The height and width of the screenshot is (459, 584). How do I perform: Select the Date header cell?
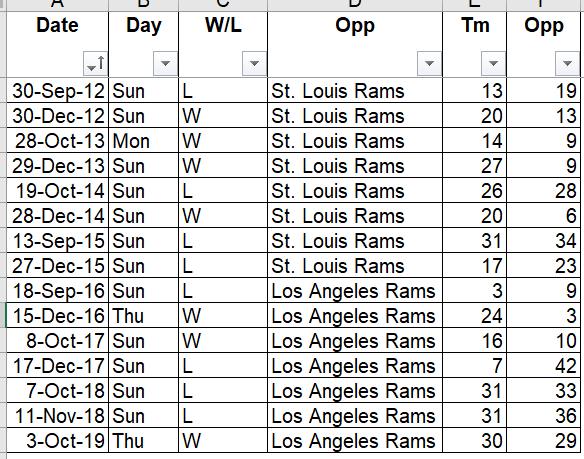click(57, 44)
